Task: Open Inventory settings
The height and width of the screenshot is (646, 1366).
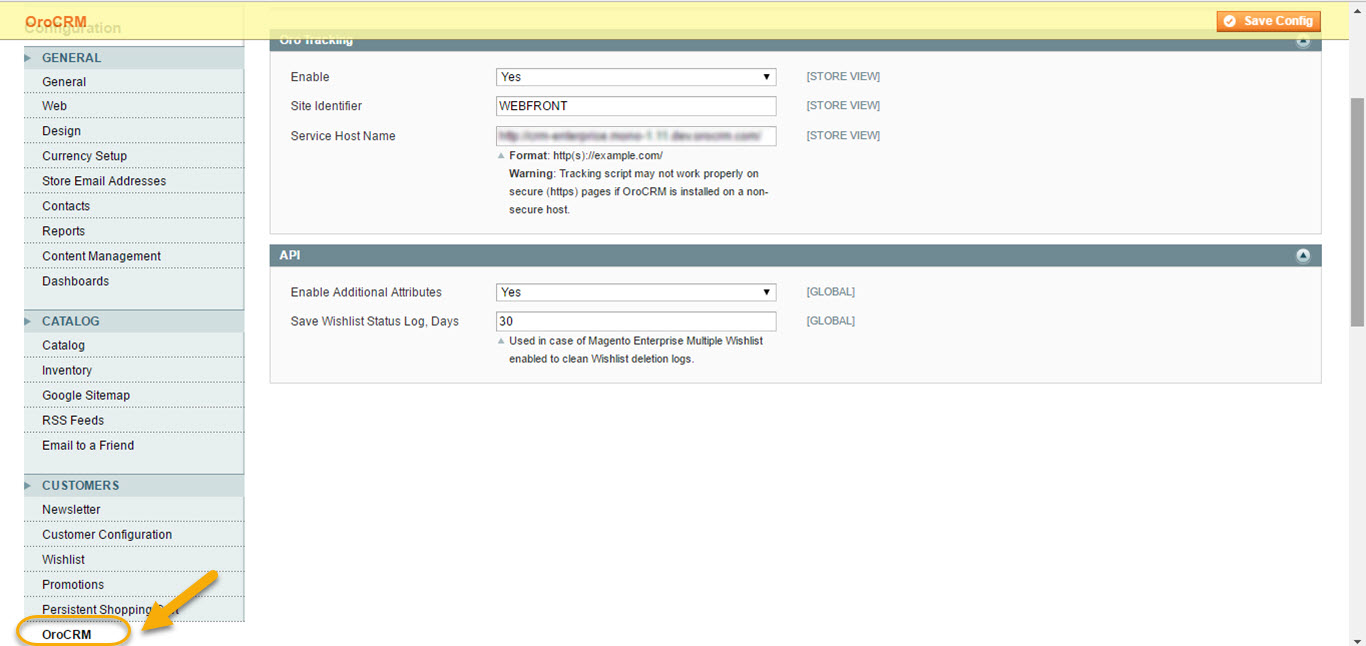Action: [134, 370]
